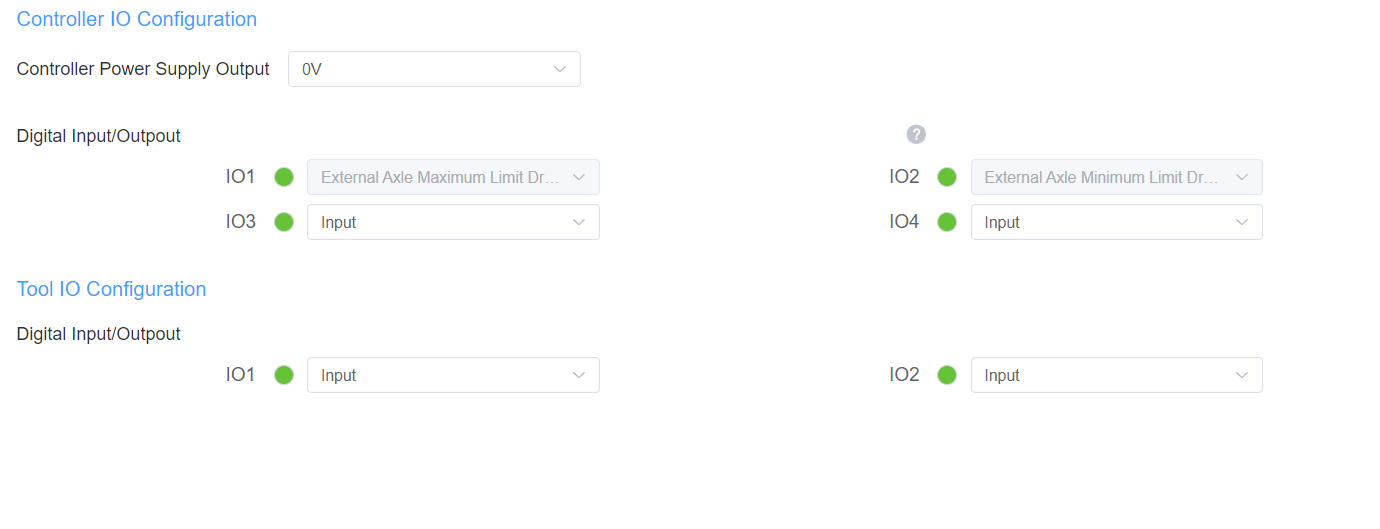Viewport: 1380px width, 529px height.
Task: Toggle Tool IO1 green status indicator
Action: 284,375
